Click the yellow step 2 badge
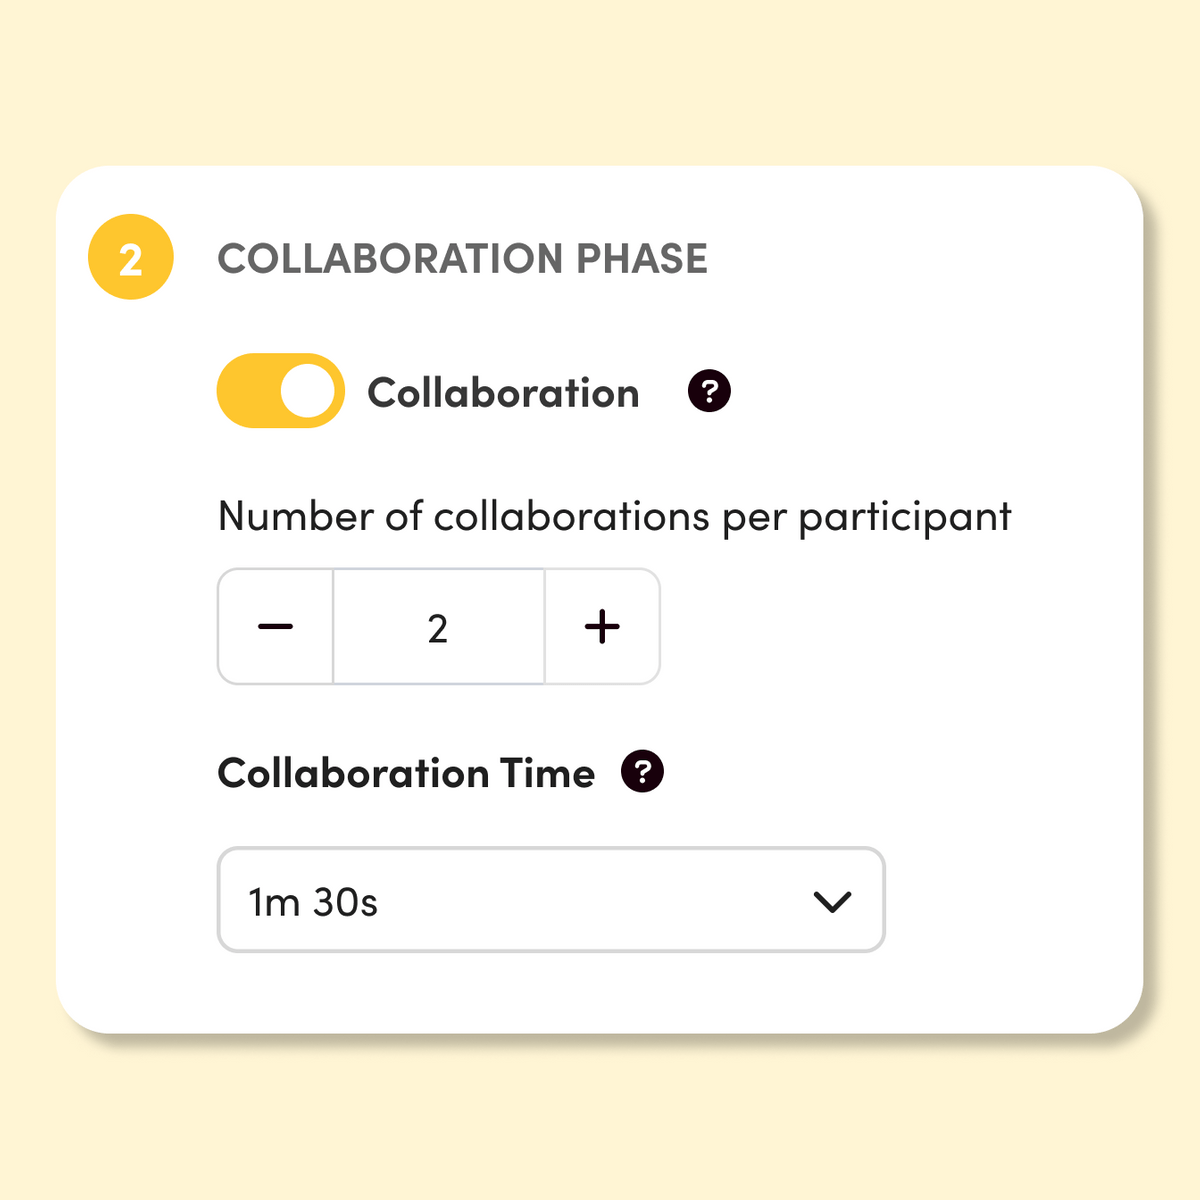 (131, 258)
